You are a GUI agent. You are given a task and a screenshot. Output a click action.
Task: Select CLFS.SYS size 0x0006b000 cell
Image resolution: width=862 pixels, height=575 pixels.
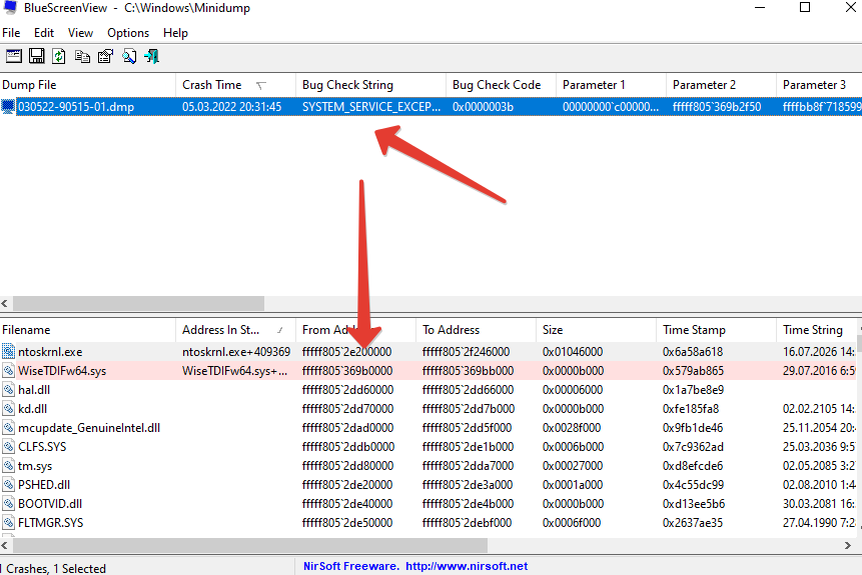(573, 446)
